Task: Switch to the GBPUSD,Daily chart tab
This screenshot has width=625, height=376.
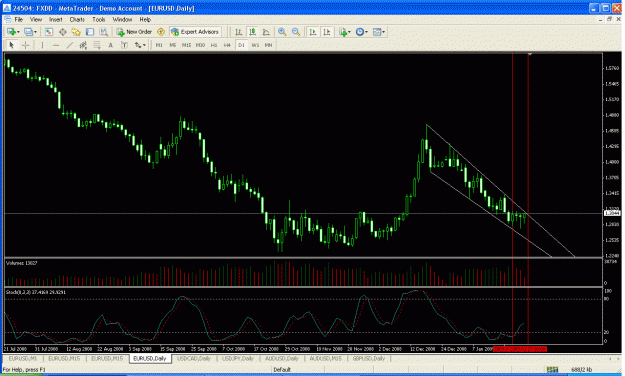Action: pos(369,359)
